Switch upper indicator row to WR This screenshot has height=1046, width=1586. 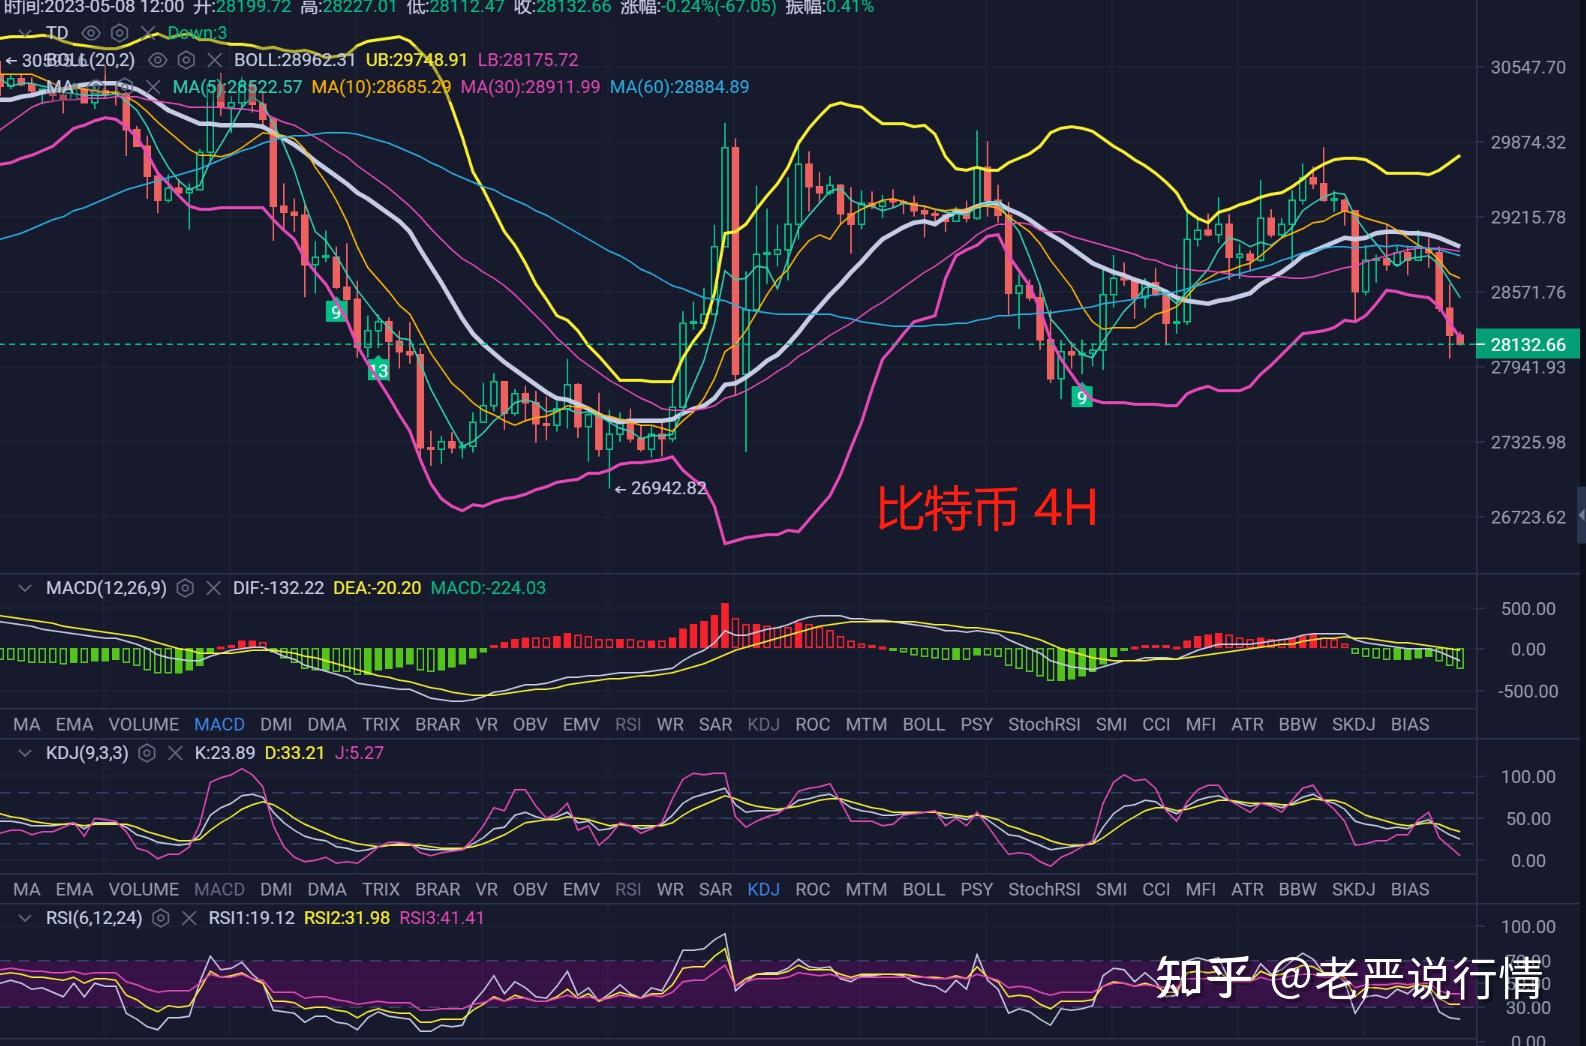pyautogui.click(x=670, y=724)
